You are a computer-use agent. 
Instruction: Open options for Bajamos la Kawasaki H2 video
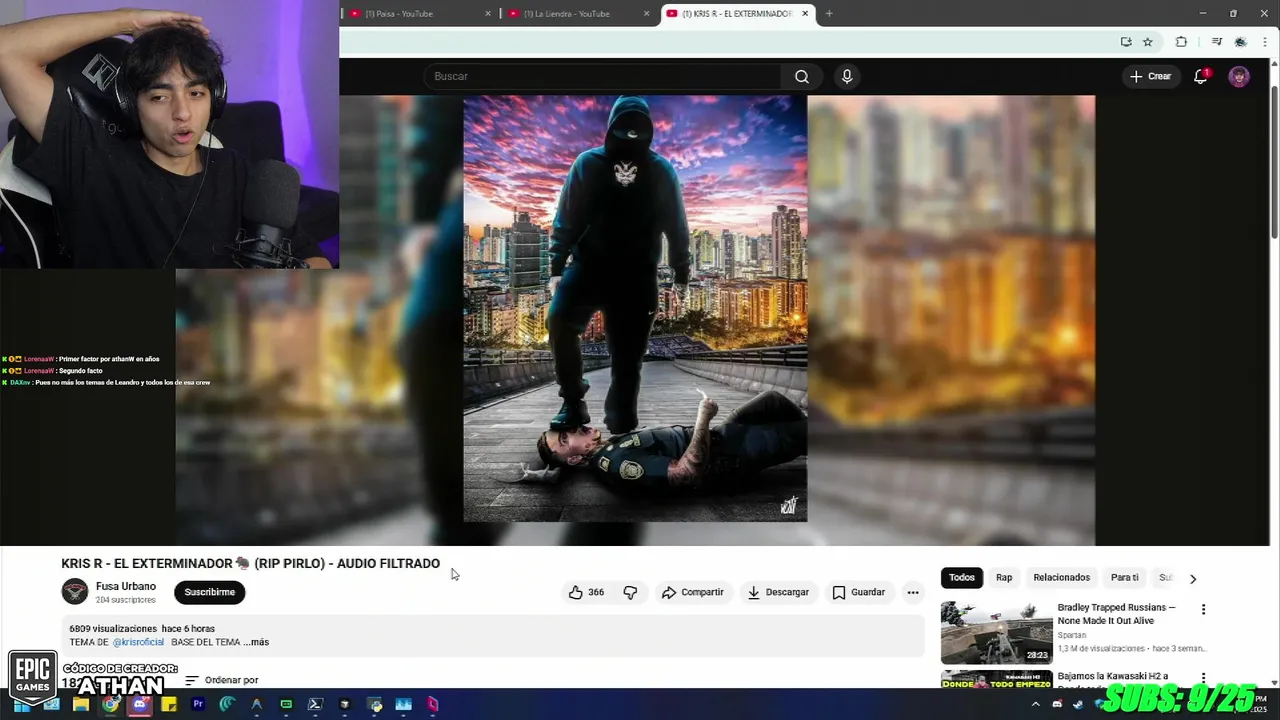(x=1203, y=678)
